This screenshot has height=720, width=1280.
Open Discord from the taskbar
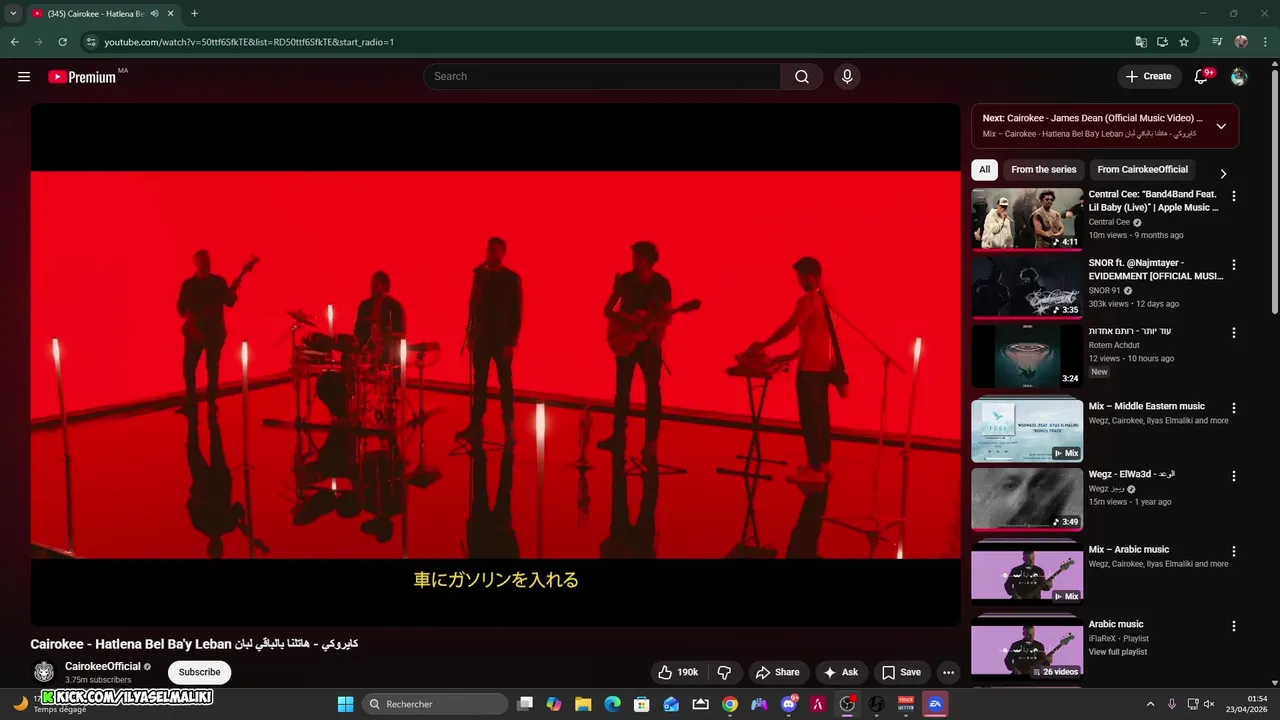(788, 704)
